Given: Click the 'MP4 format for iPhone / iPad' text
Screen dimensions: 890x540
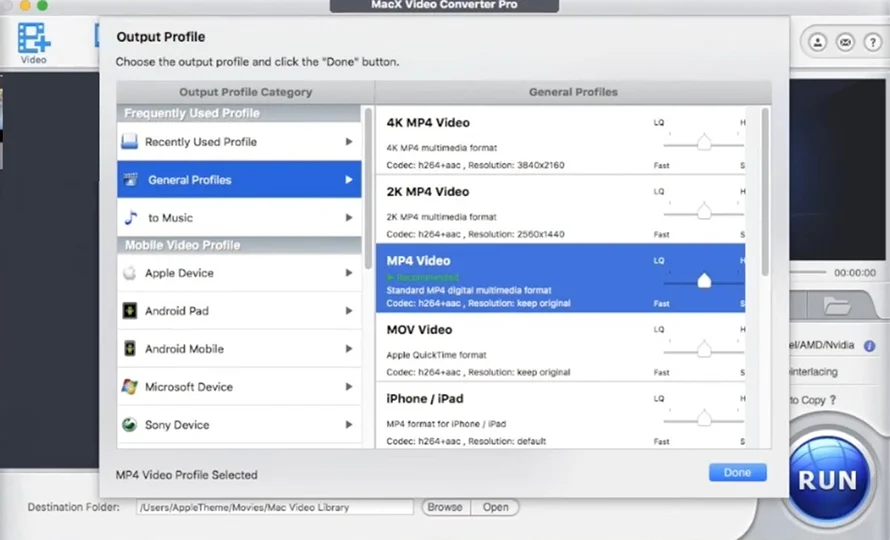Looking at the screenshot, I should 446,424.
